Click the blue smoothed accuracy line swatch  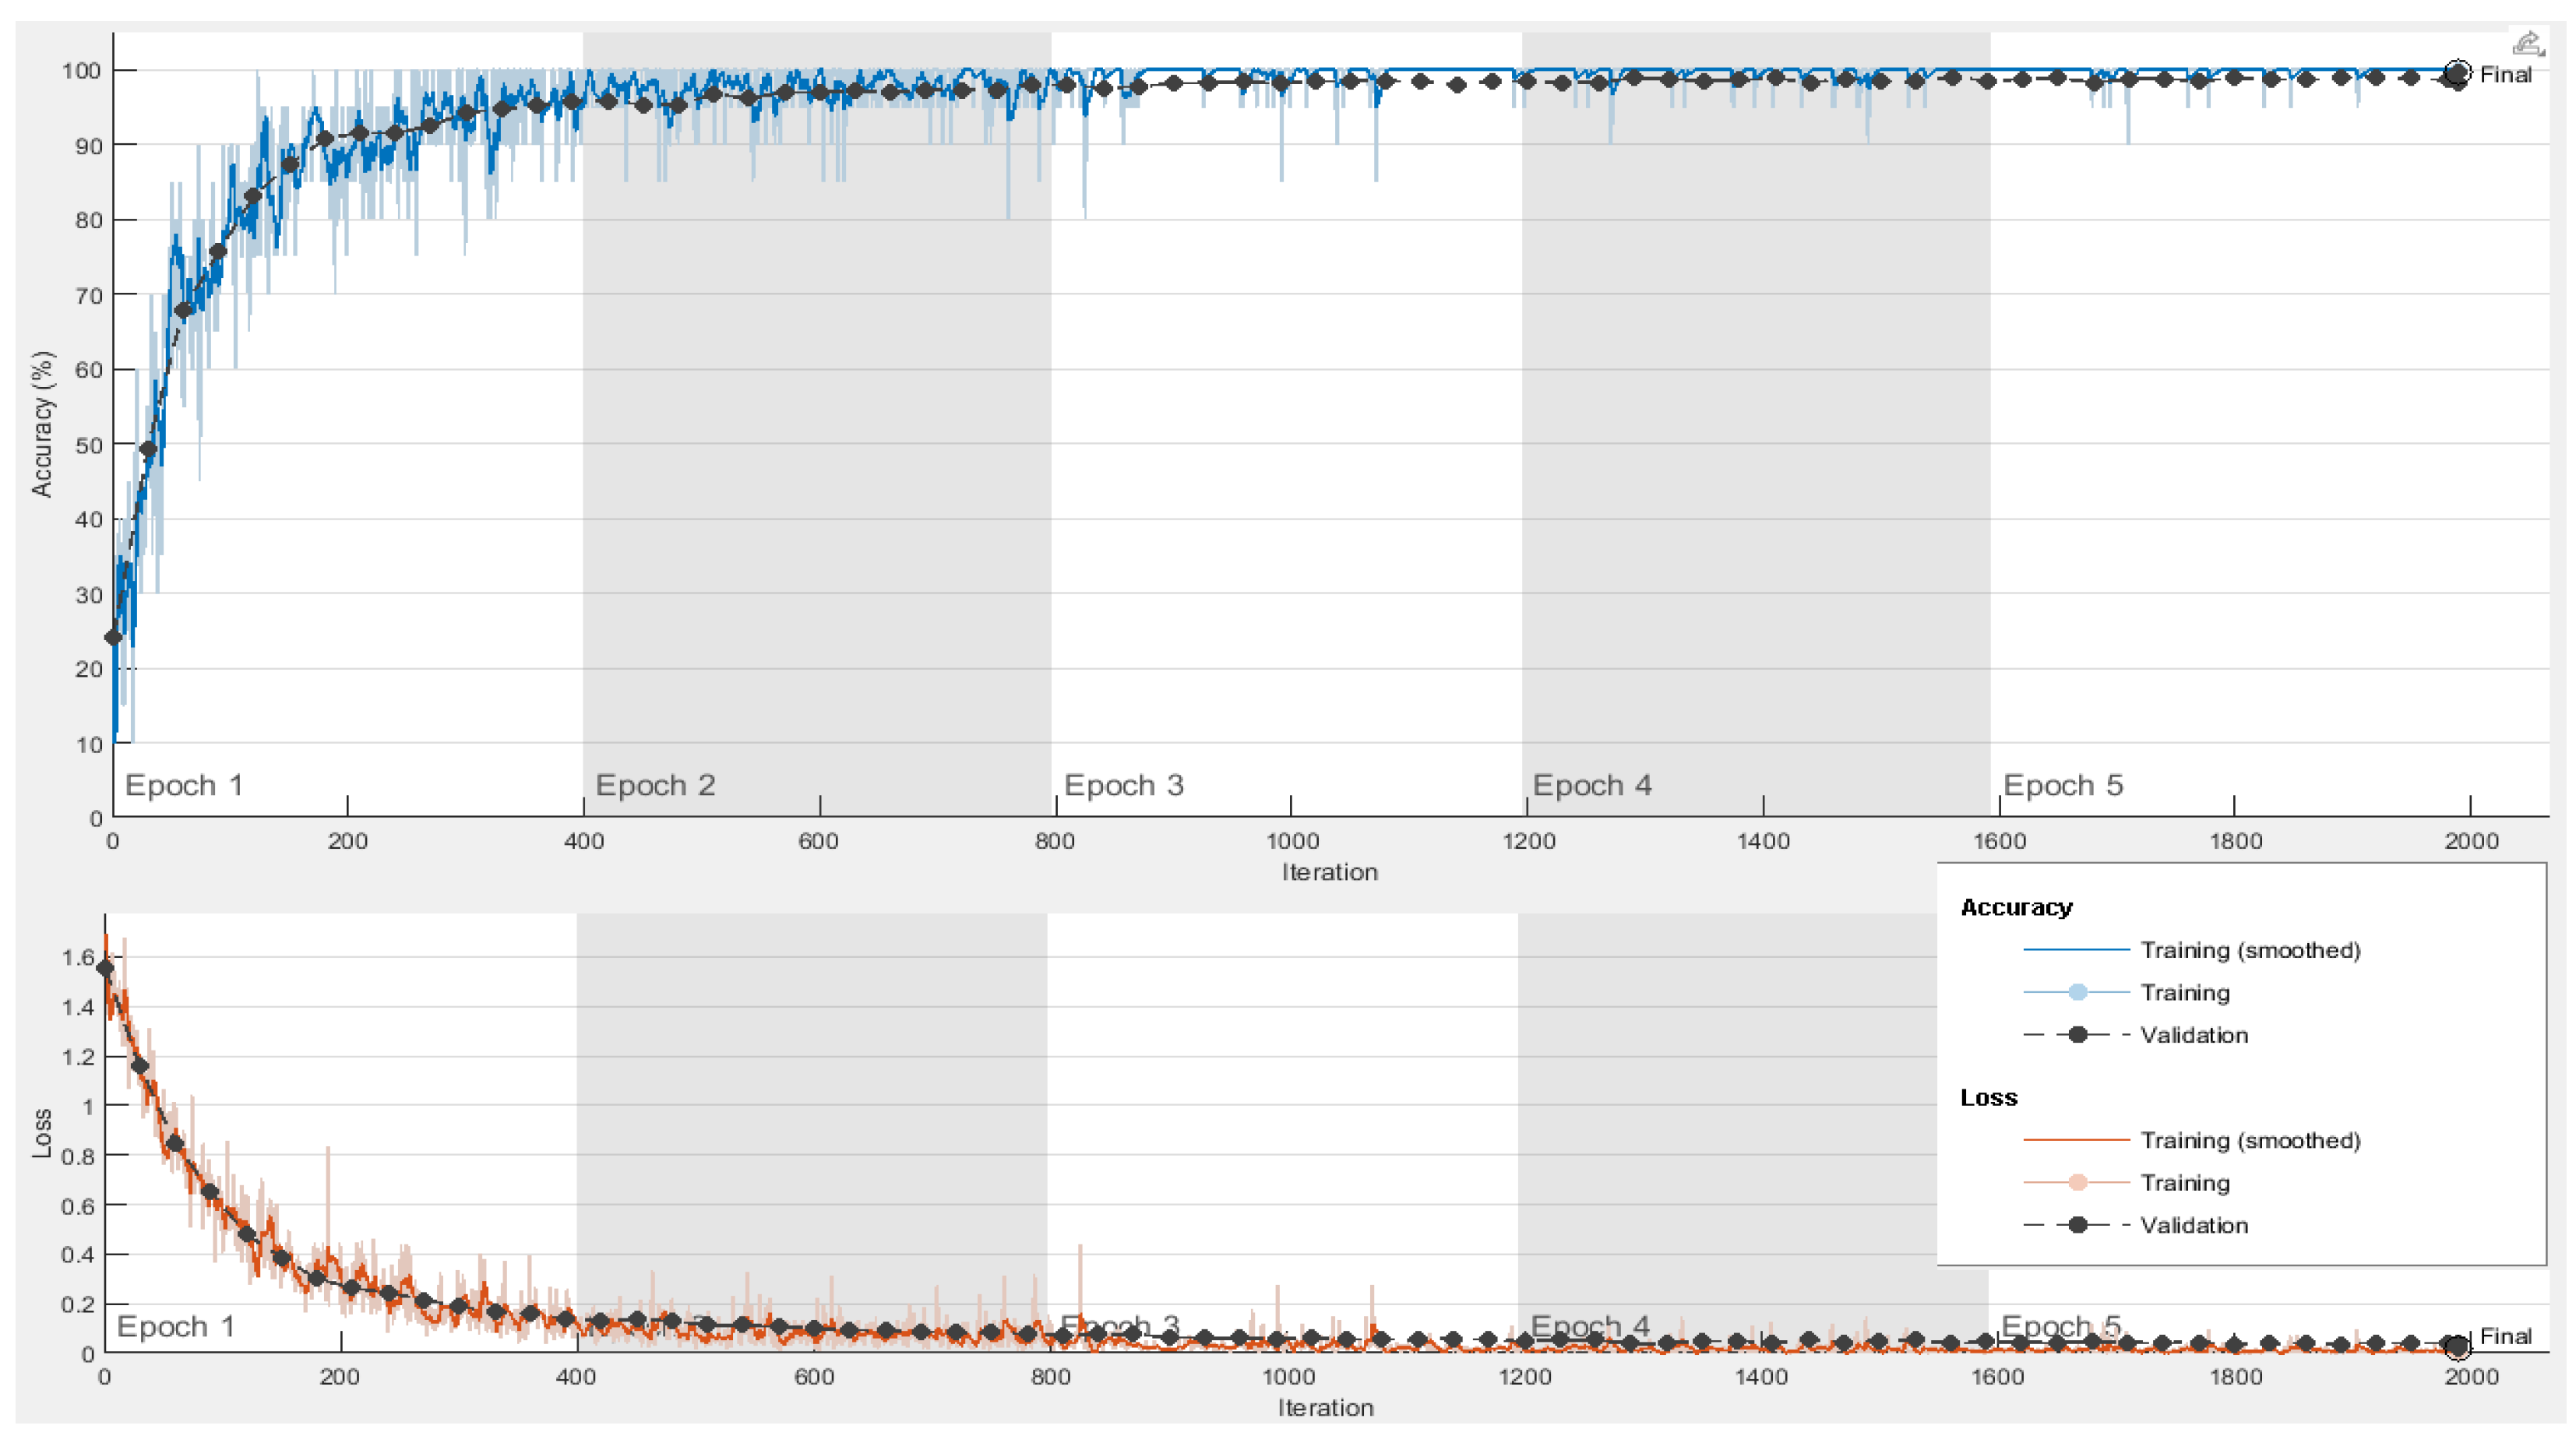[2076, 949]
